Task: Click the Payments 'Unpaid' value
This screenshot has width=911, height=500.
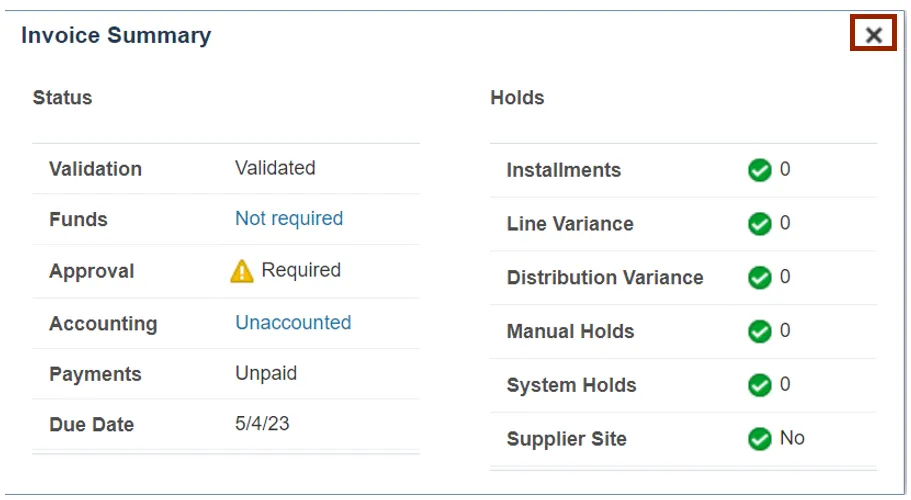Action: click(x=266, y=374)
